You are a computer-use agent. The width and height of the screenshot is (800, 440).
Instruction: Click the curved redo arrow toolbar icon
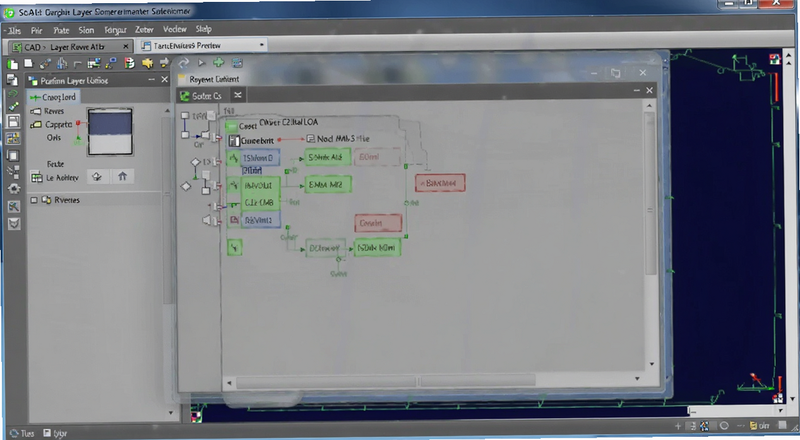point(184,63)
